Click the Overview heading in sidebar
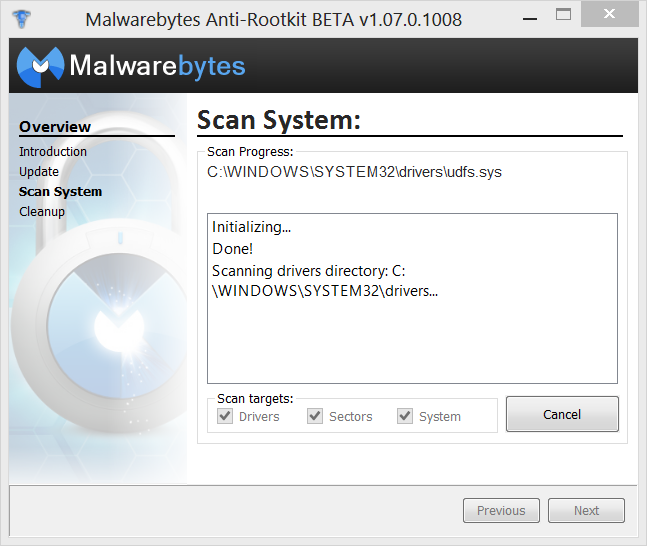Screen dimensions: 647x546 pos(55,127)
